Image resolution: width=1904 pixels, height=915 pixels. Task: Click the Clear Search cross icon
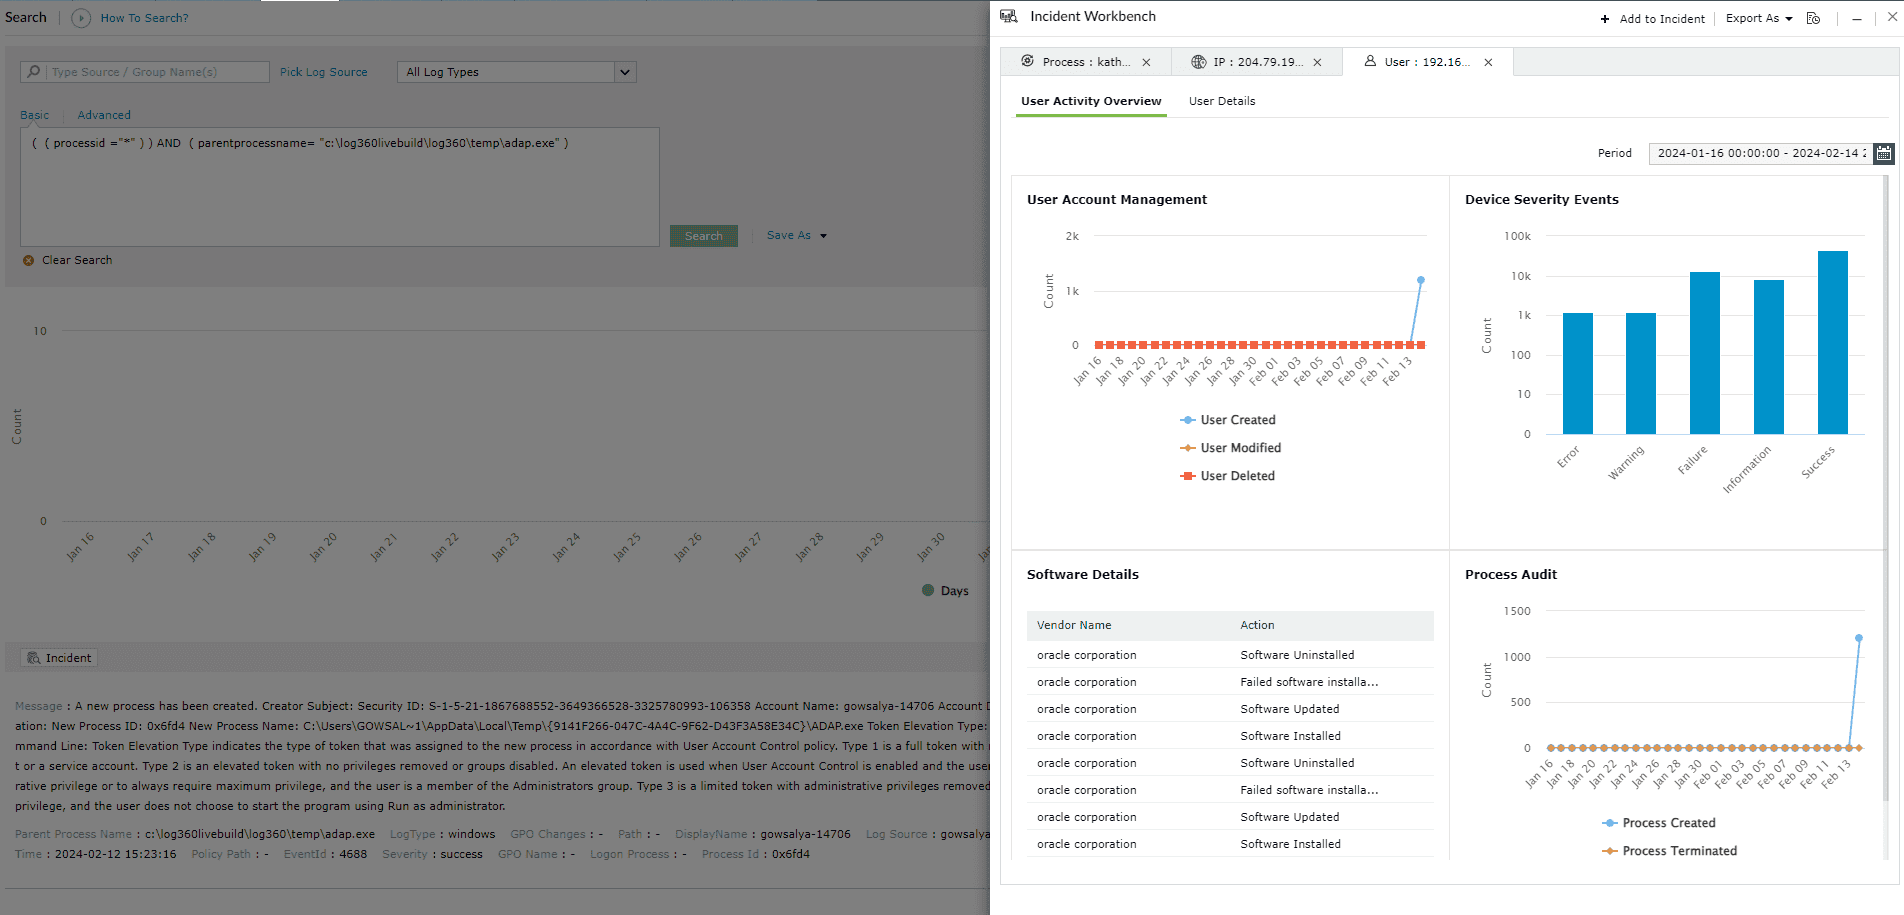[28, 260]
